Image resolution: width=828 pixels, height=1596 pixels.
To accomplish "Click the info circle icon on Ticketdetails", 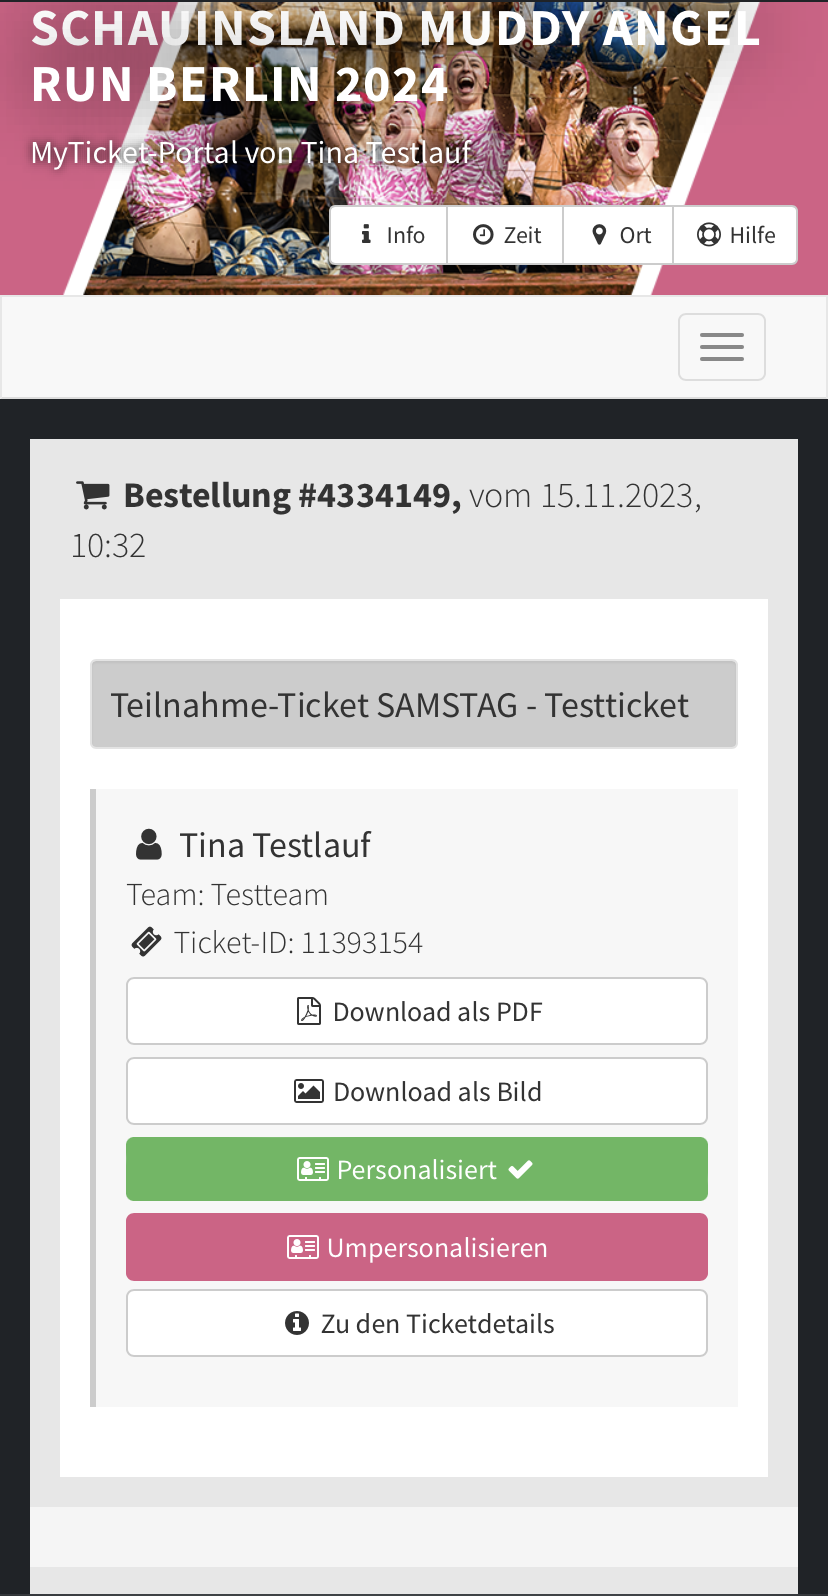I will pyautogui.click(x=297, y=1323).
